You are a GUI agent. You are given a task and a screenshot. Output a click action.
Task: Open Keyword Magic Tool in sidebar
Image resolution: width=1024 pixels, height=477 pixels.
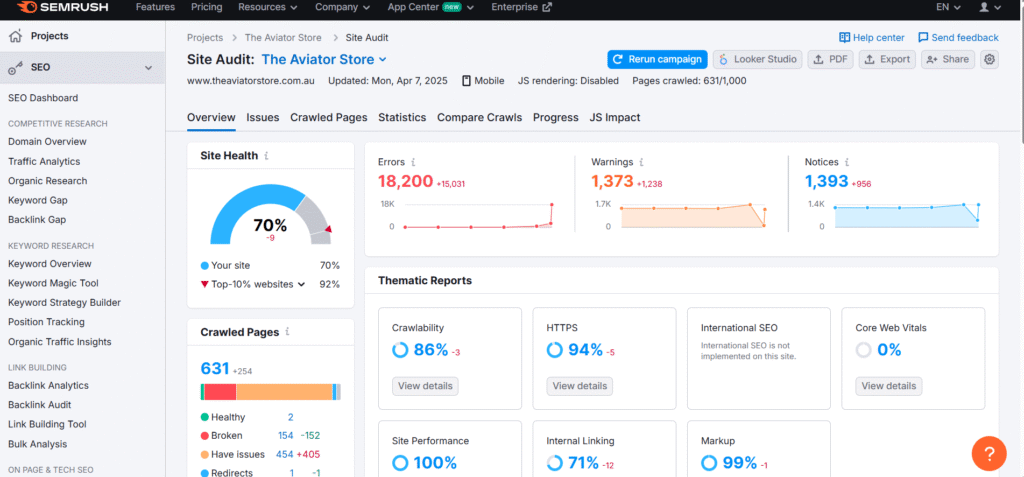54,283
